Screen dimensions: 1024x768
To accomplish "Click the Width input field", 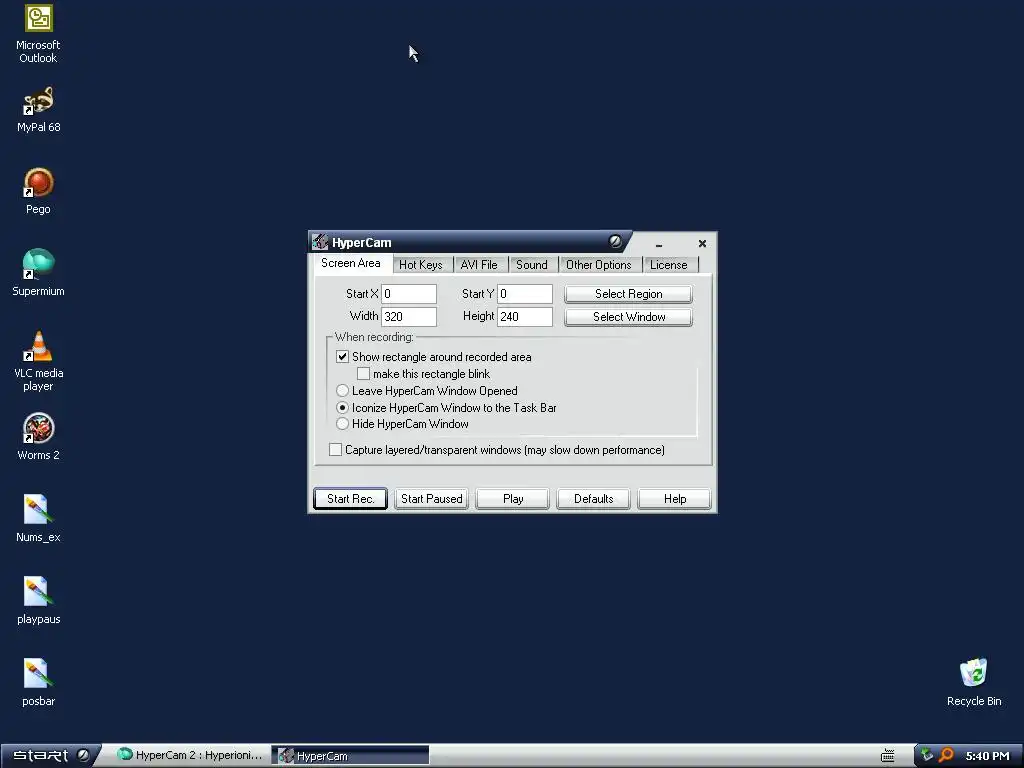I will point(409,317).
